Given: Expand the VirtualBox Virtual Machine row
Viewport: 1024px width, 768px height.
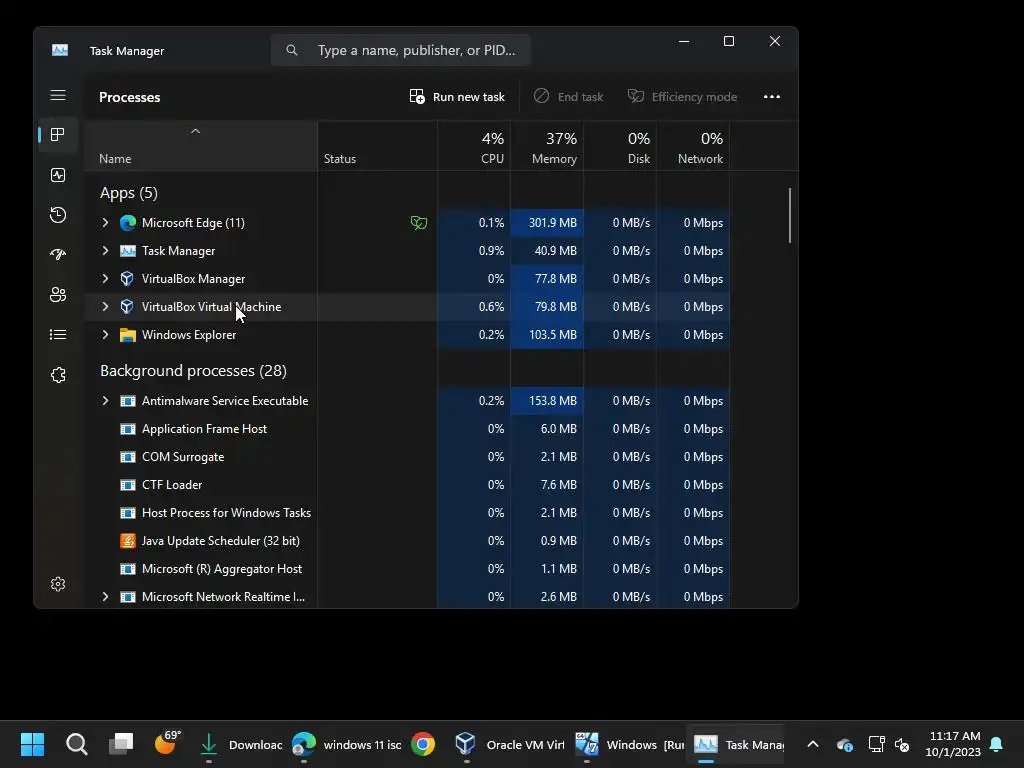Looking at the screenshot, I should (105, 307).
